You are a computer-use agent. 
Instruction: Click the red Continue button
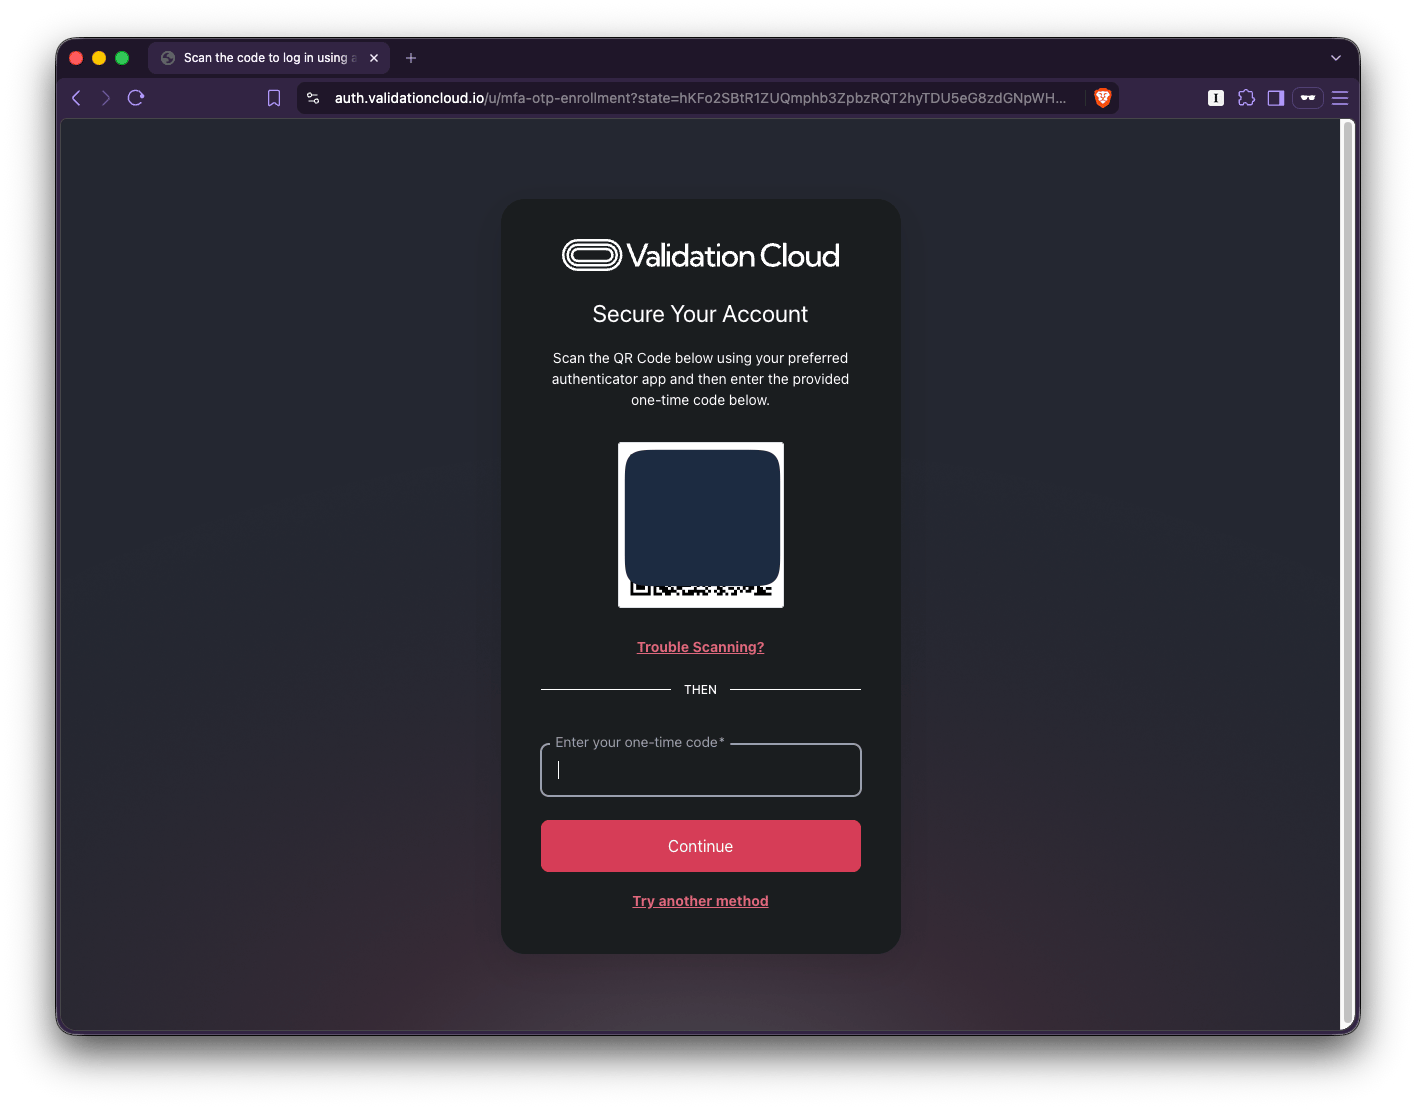tap(701, 846)
